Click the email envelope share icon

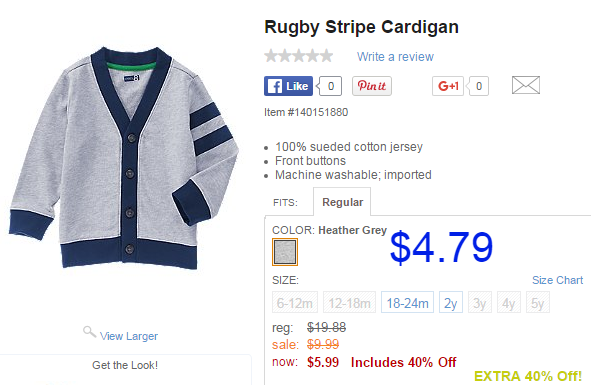pos(526,85)
